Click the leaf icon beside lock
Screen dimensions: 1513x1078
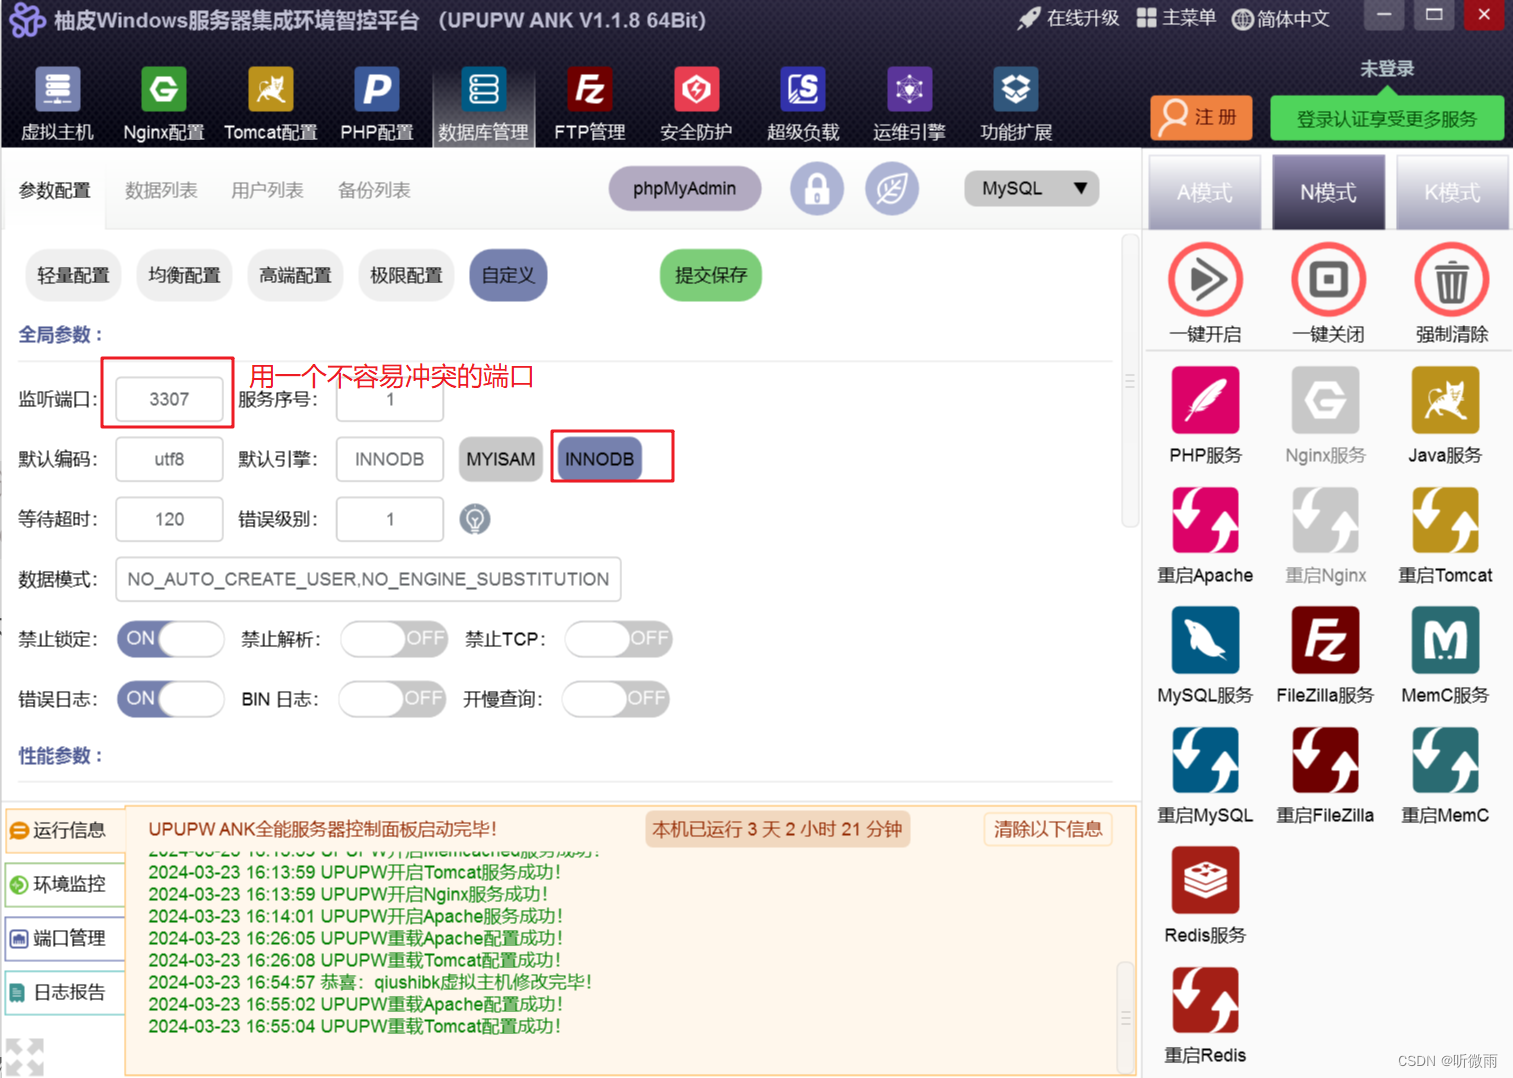click(x=892, y=188)
